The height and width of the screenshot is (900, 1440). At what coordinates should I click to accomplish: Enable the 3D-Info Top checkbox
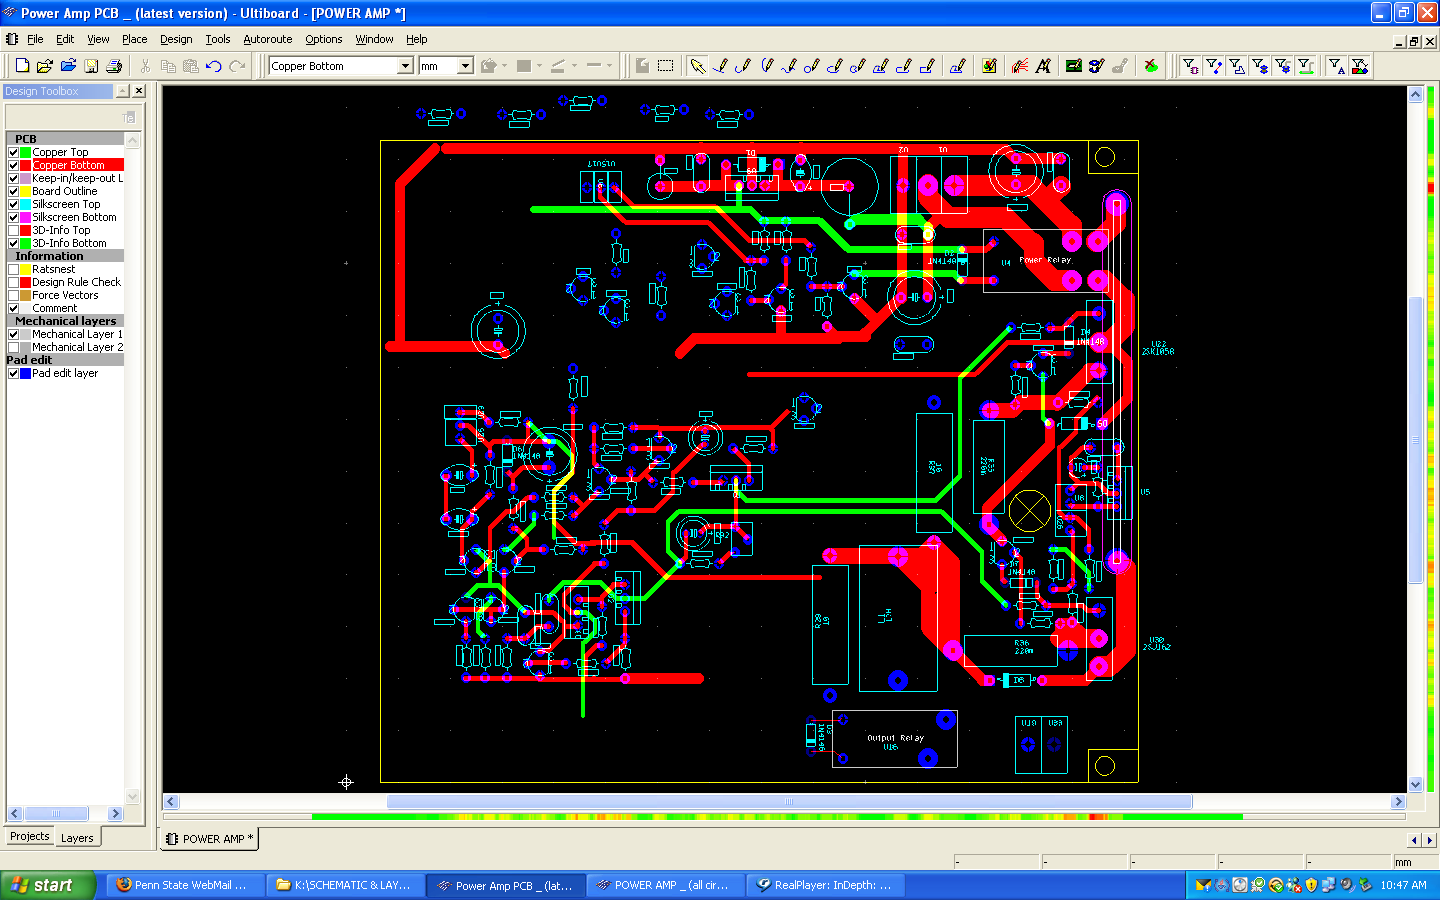[14, 230]
